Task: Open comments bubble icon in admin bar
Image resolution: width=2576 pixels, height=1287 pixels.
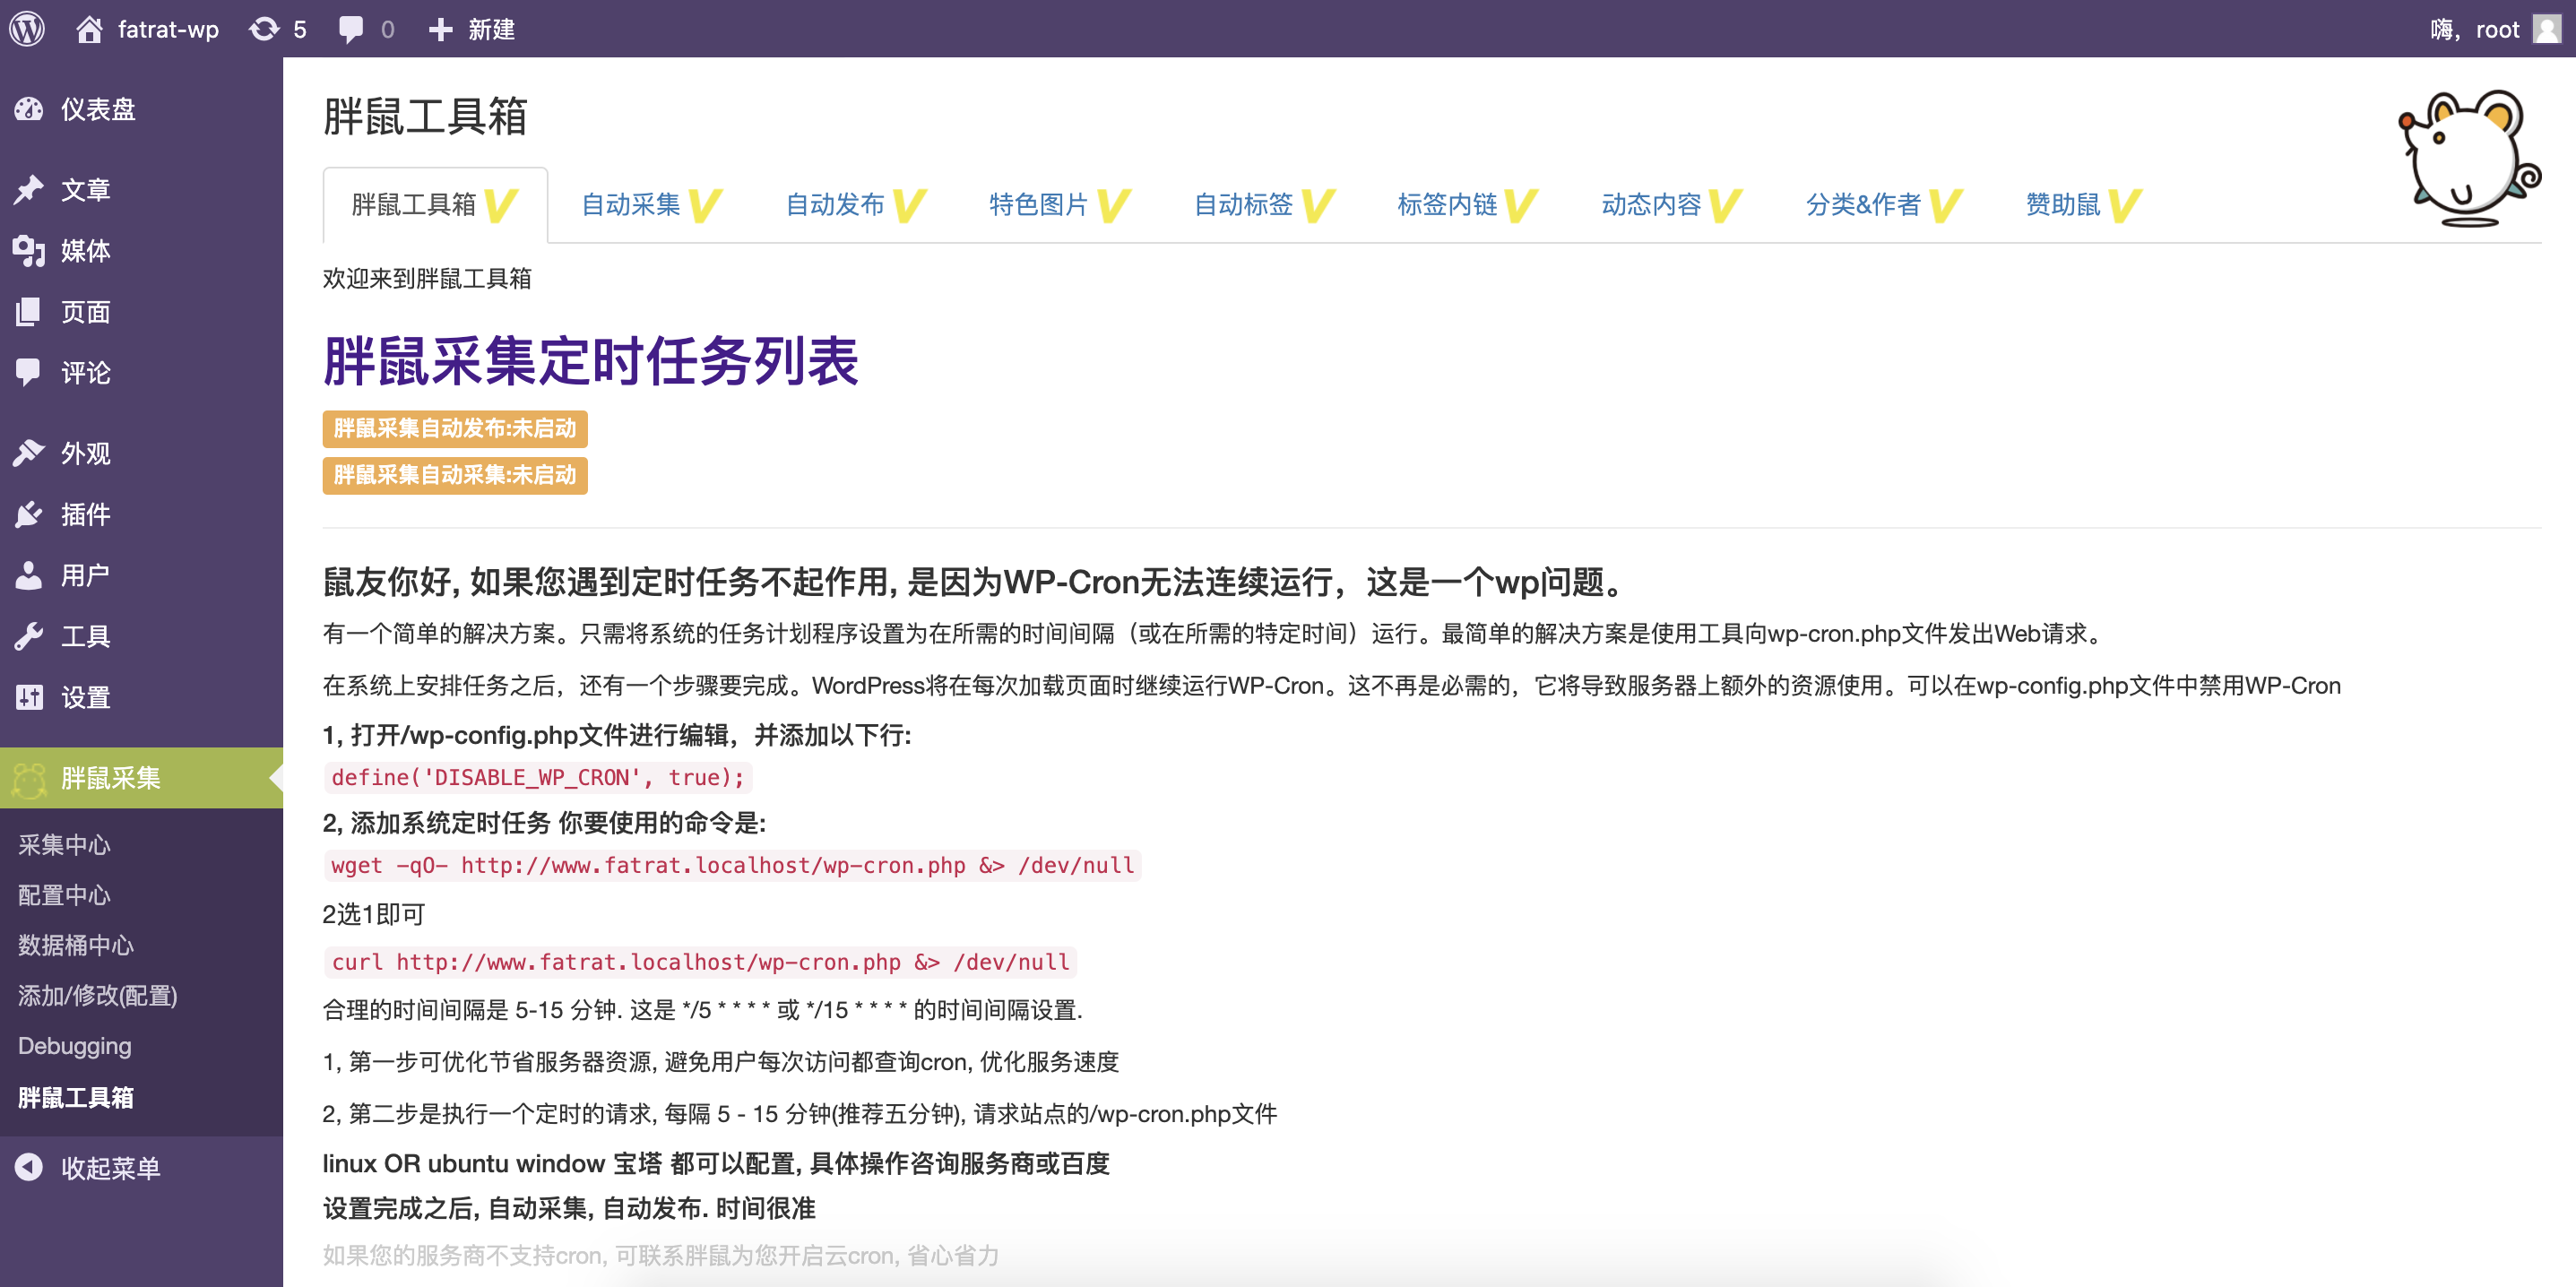Action: [x=350, y=29]
